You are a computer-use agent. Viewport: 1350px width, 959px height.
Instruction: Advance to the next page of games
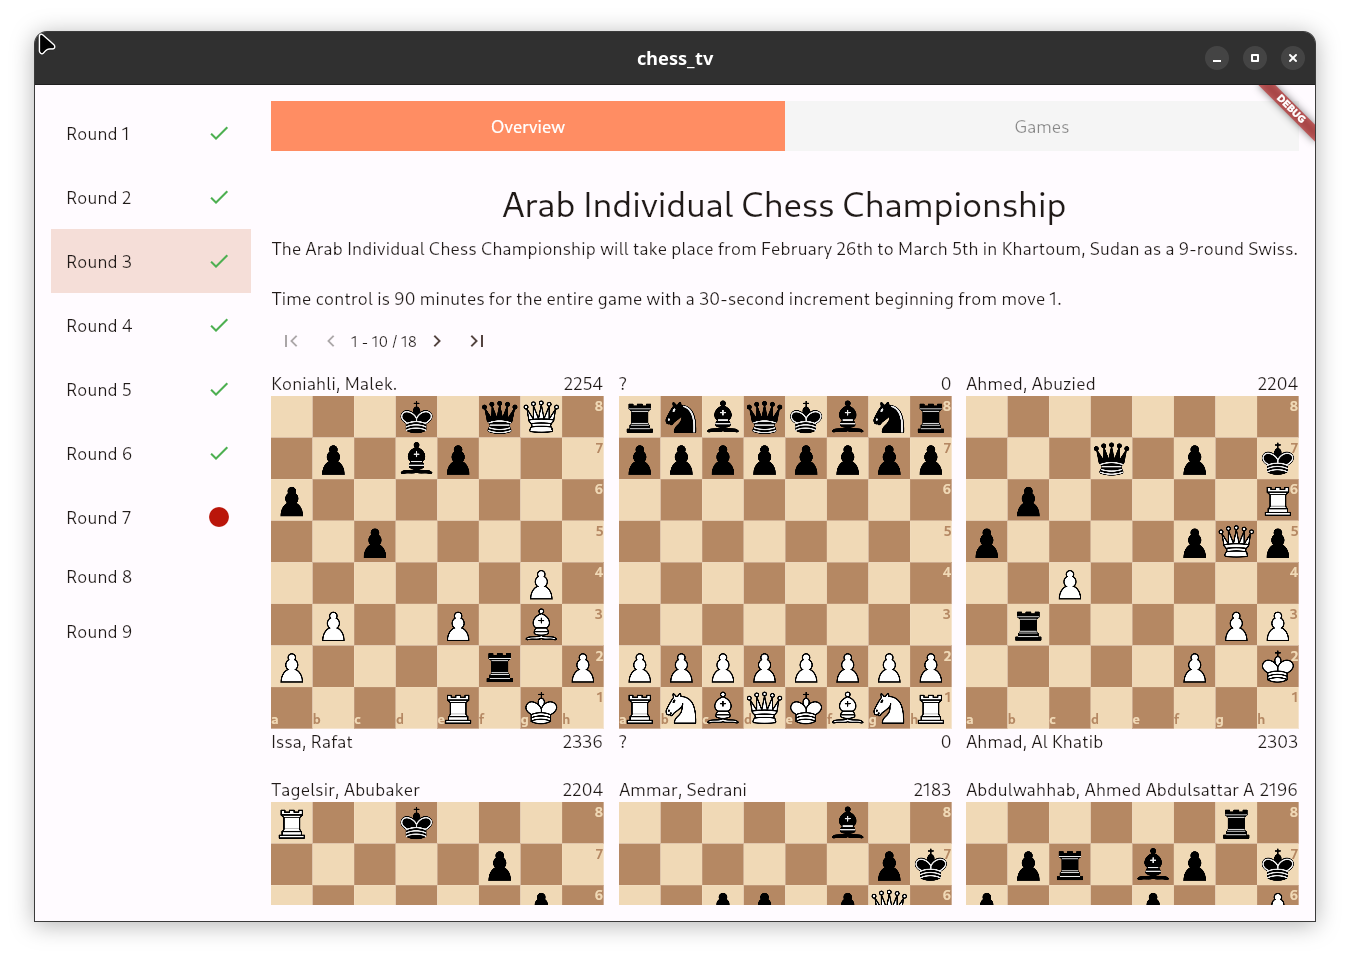tap(437, 341)
